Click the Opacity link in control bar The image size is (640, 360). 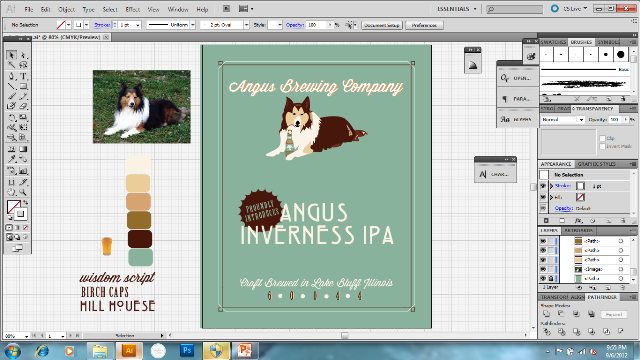pos(295,25)
